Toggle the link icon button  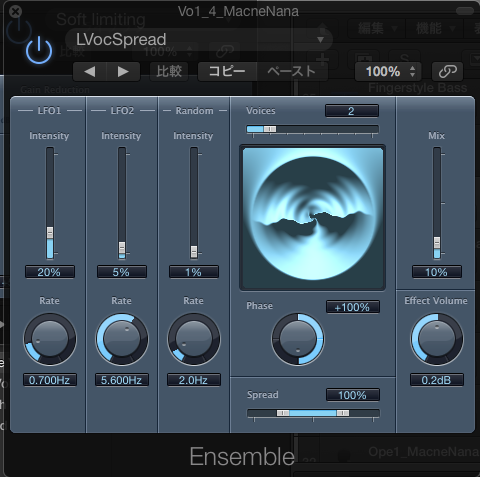click(x=447, y=71)
